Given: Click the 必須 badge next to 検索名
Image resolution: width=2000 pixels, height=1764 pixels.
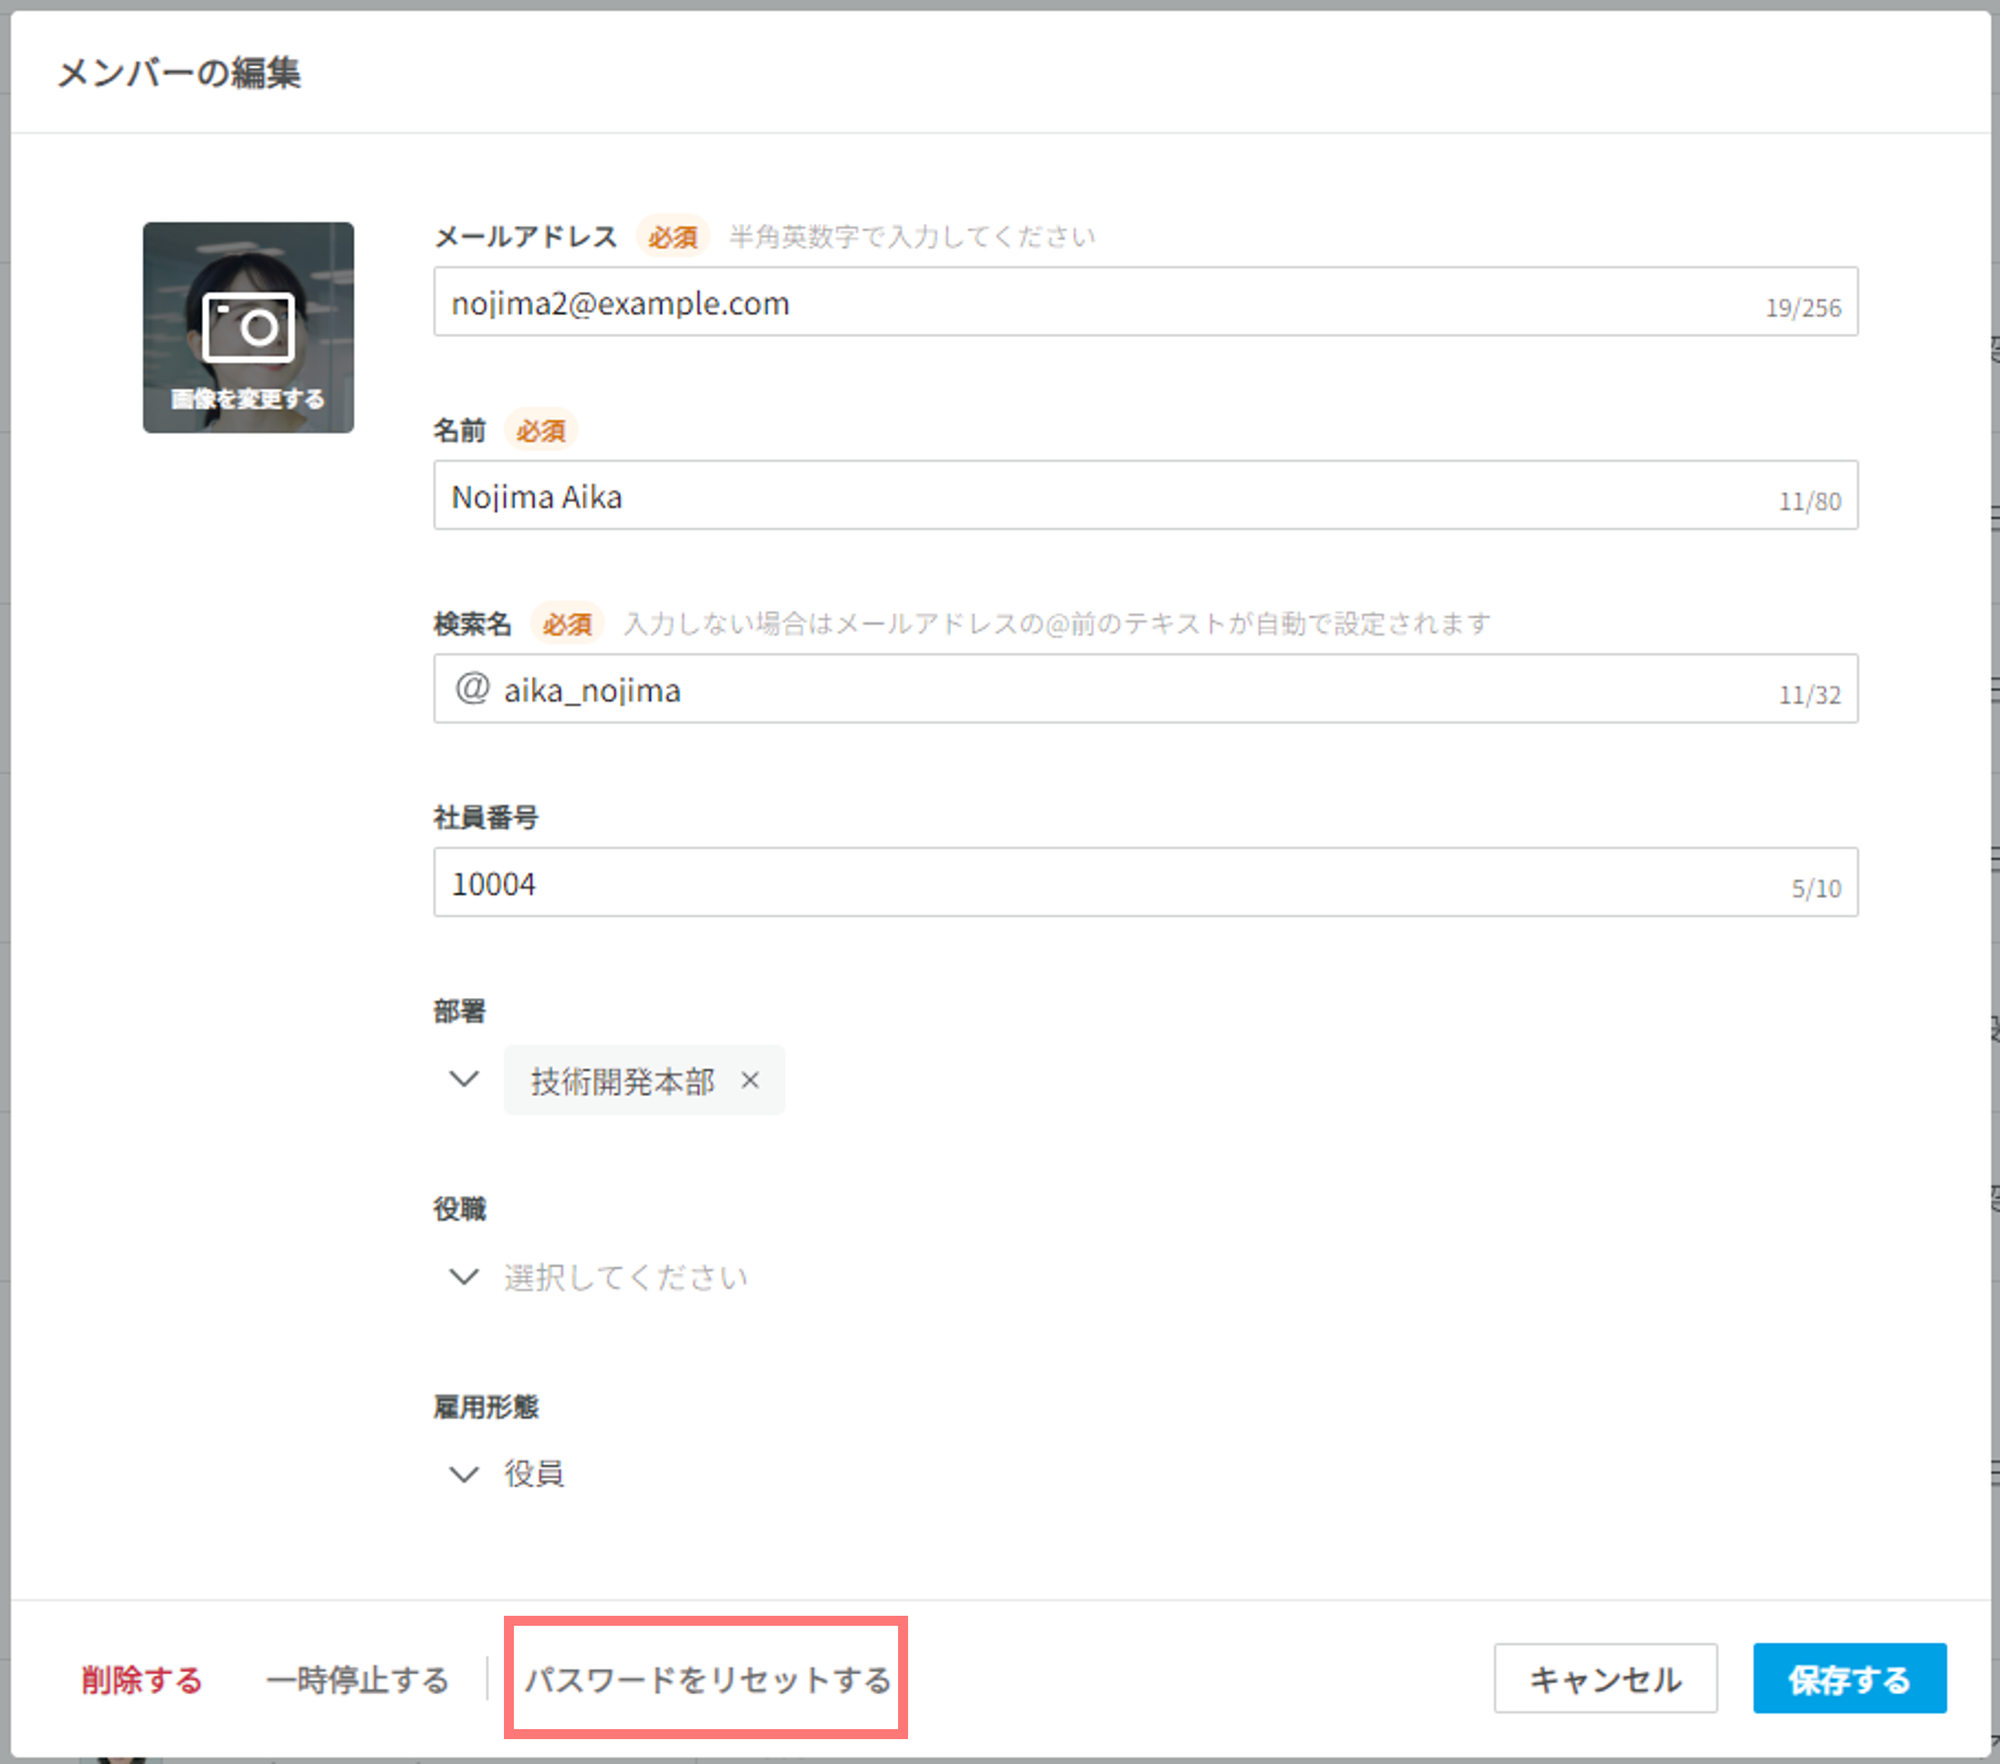Looking at the screenshot, I should 567,624.
